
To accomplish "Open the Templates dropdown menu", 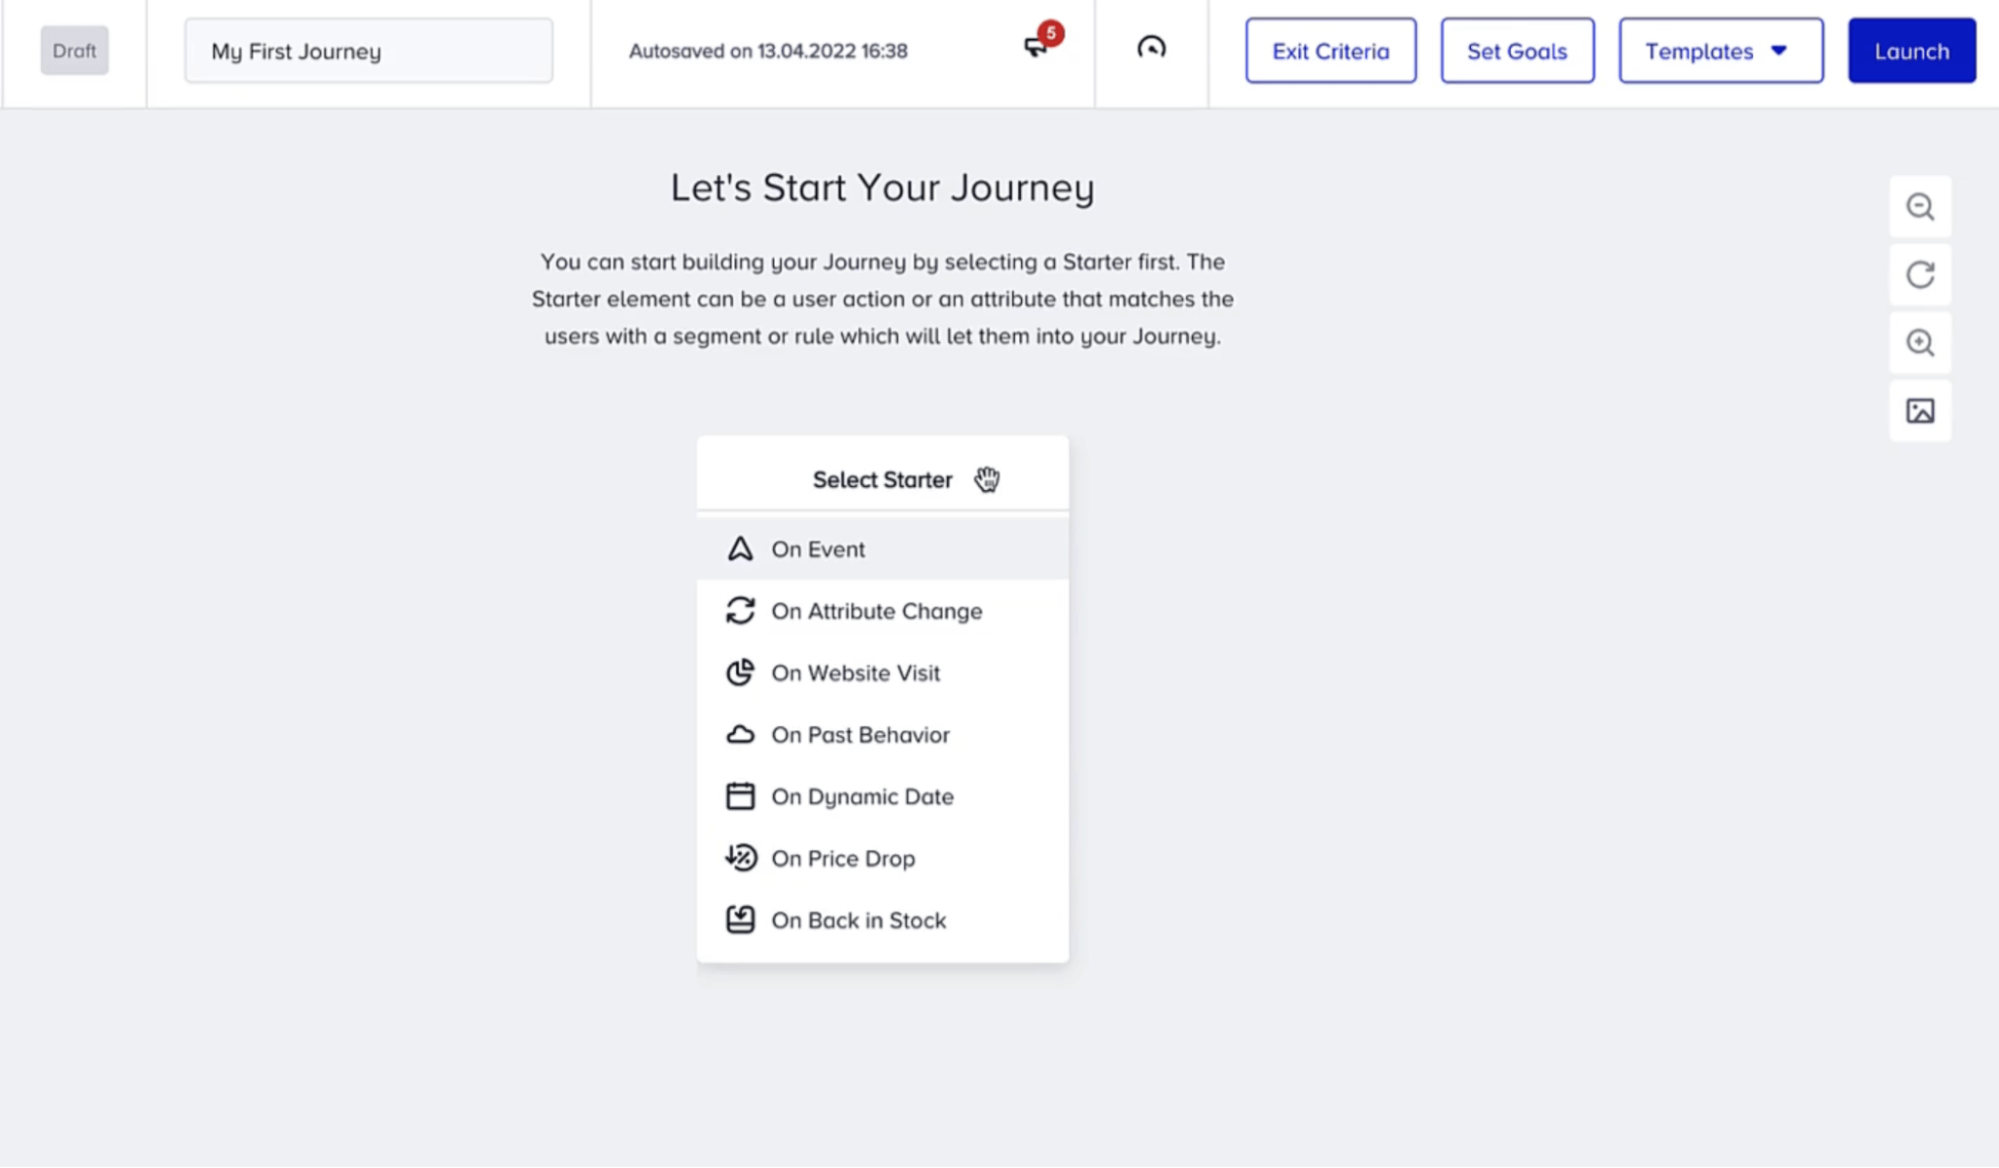I will (x=1720, y=50).
